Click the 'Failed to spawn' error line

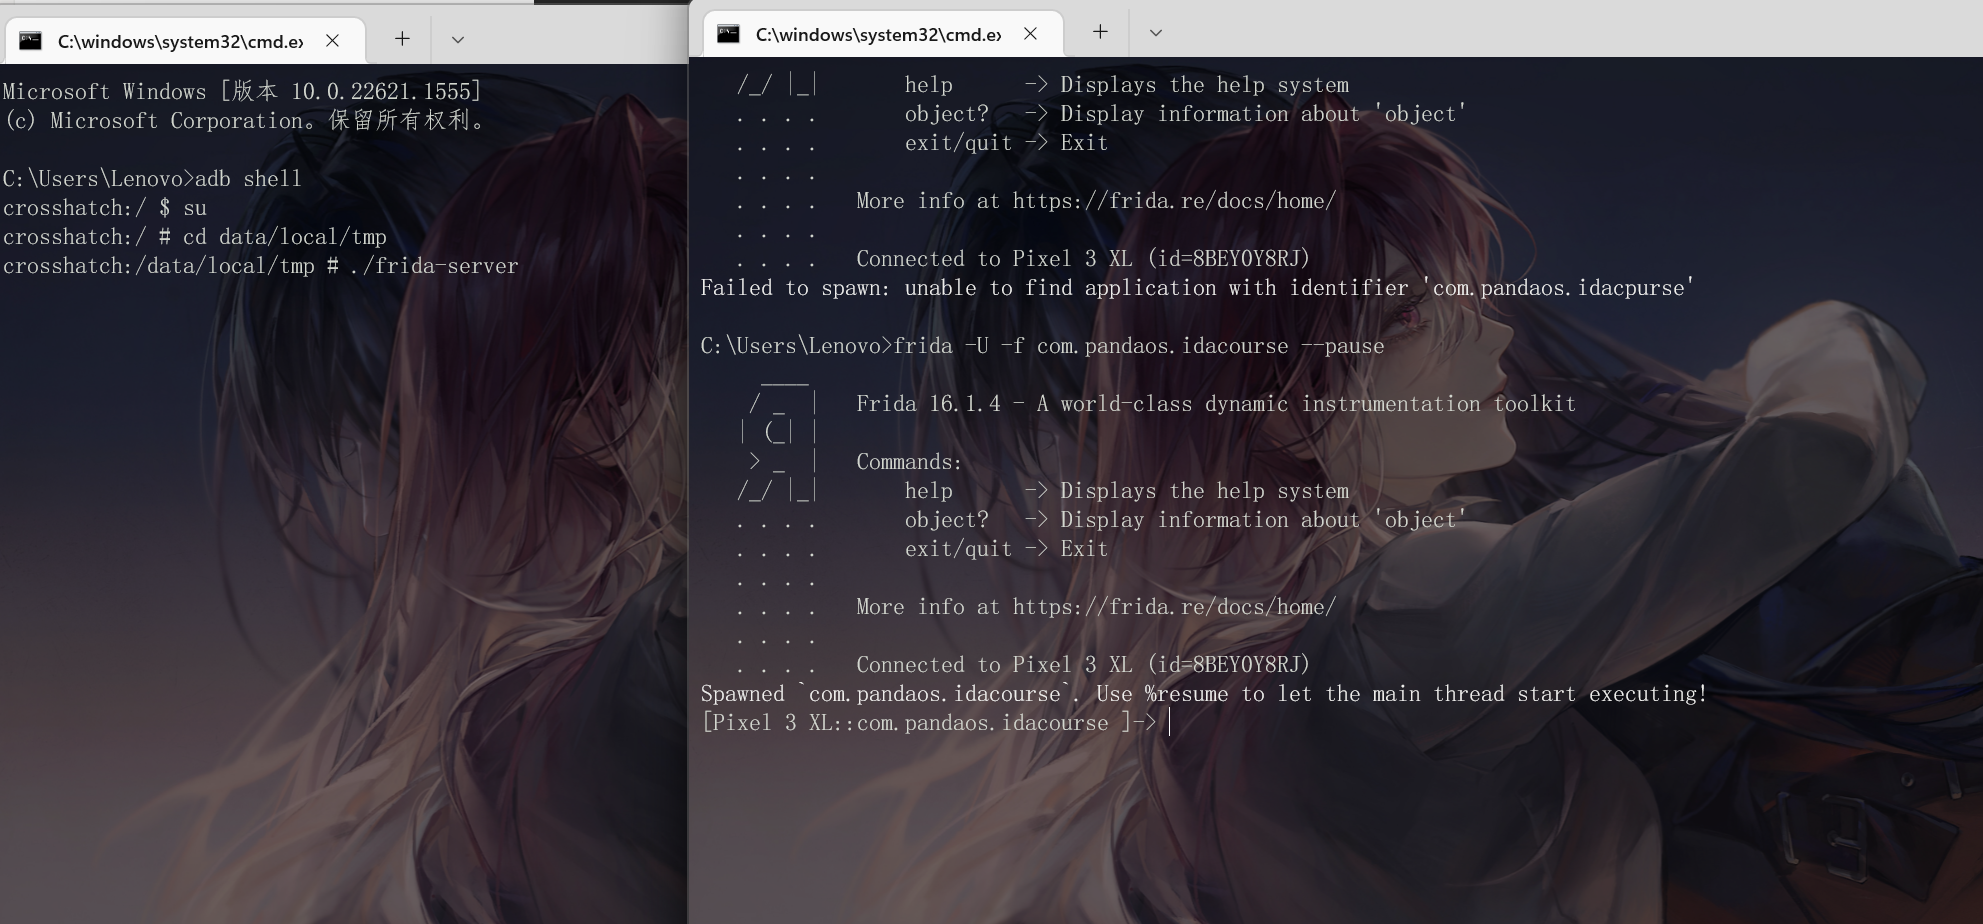click(x=1197, y=288)
